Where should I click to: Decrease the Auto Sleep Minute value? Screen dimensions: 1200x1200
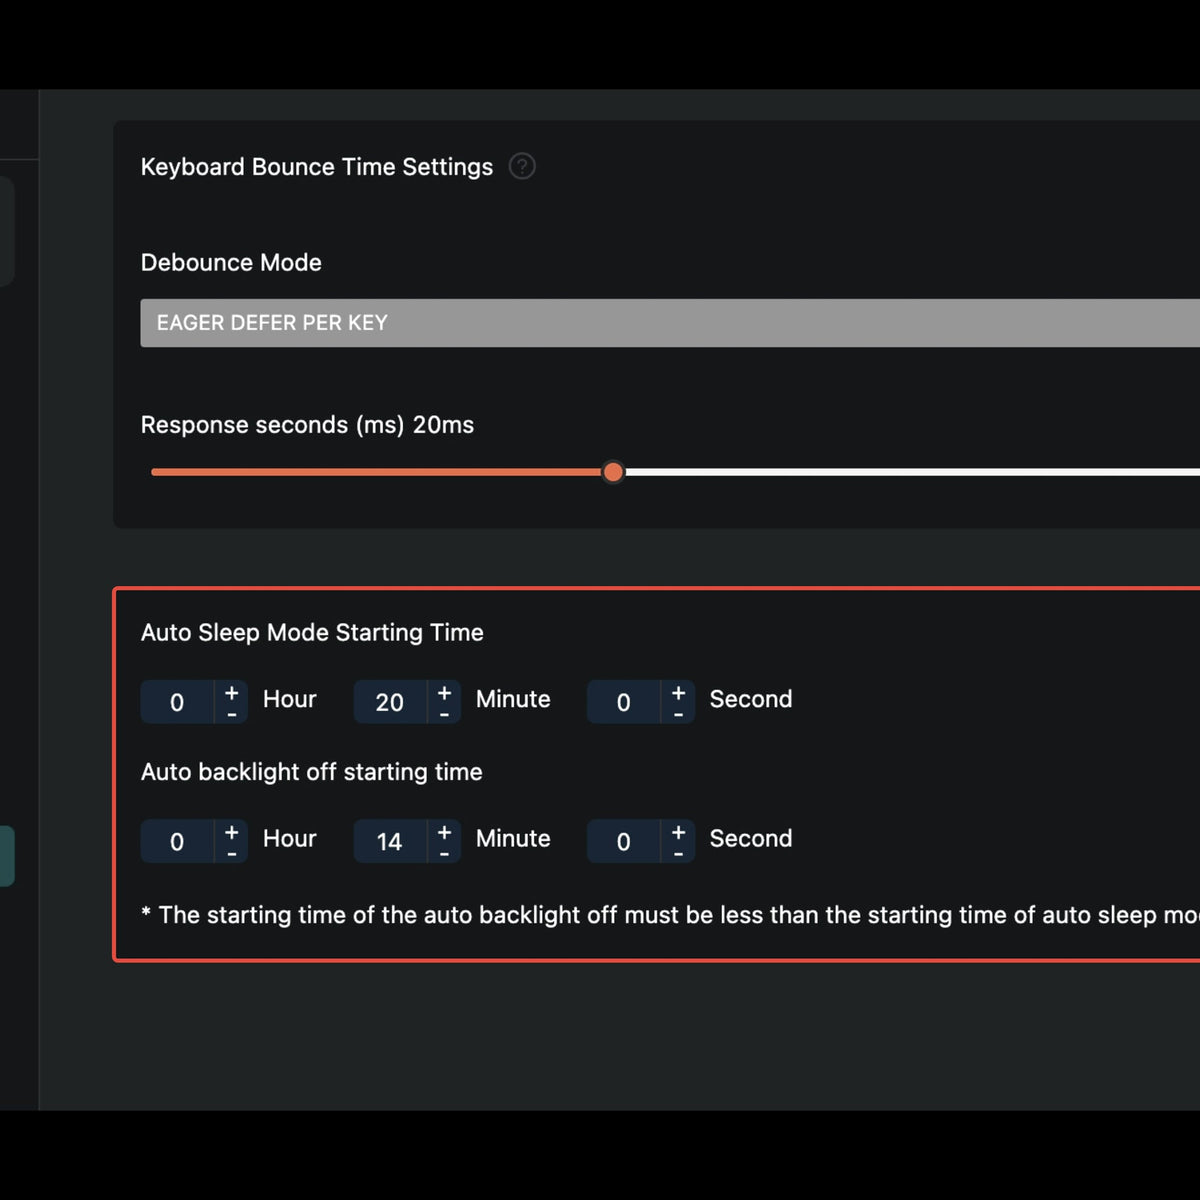click(x=444, y=713)
